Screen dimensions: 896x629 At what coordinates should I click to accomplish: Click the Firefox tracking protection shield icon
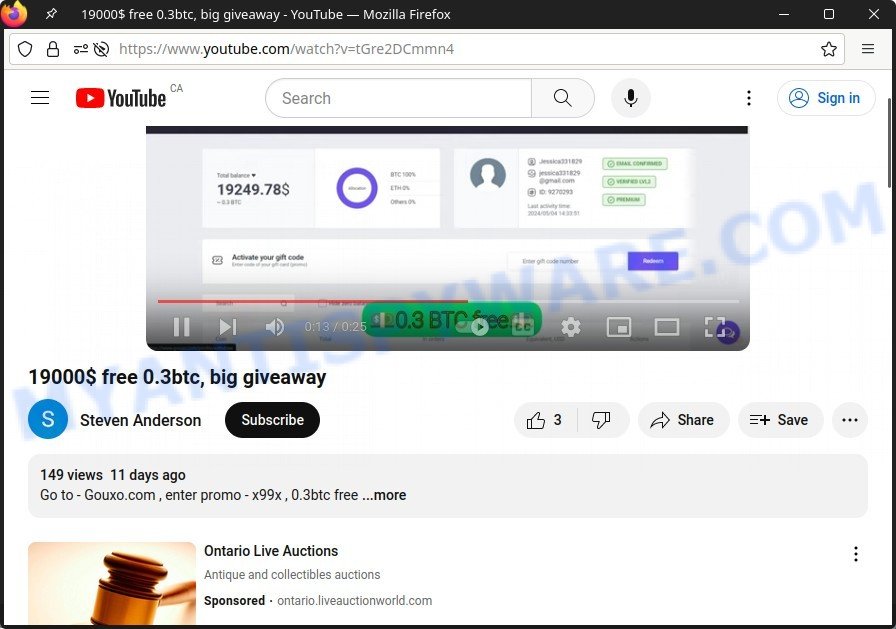[x=25, y=49]
